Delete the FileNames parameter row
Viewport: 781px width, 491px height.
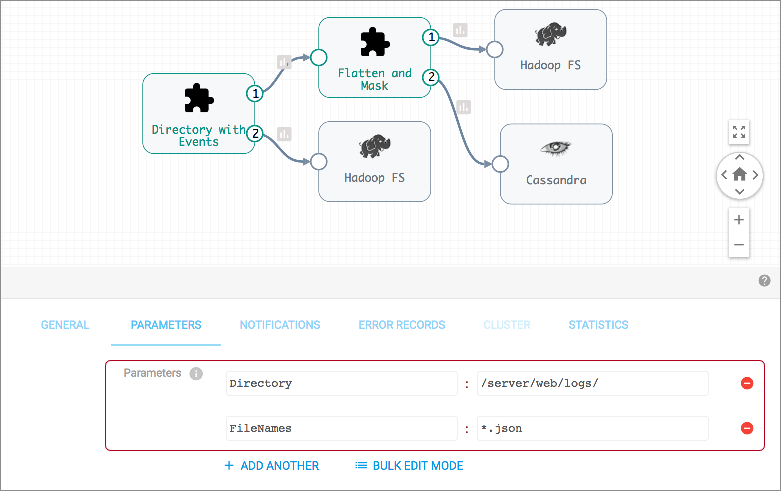(x=746, y=428)
